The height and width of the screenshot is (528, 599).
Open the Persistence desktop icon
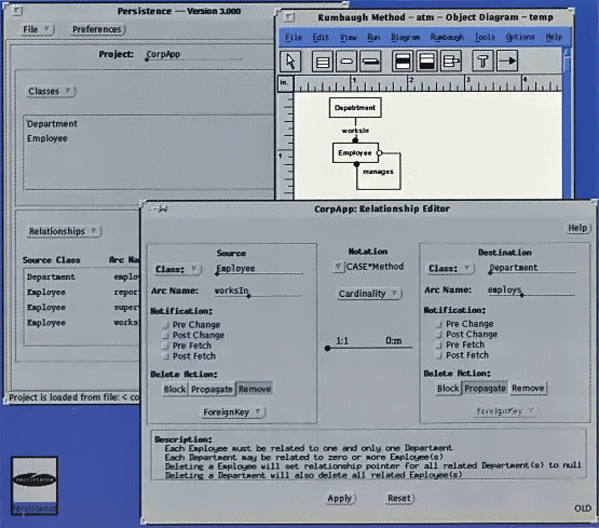pyautogui.click(x=34, y=486)
